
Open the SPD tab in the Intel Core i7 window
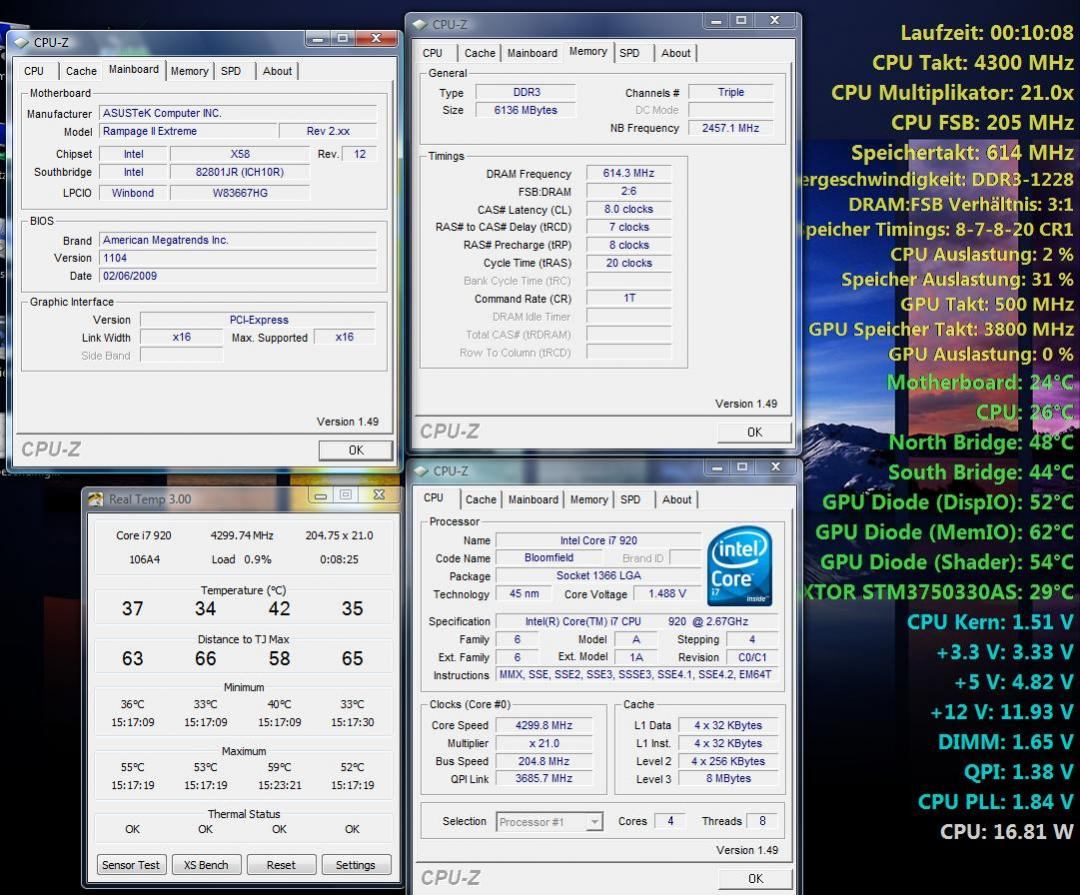point(630,500)
